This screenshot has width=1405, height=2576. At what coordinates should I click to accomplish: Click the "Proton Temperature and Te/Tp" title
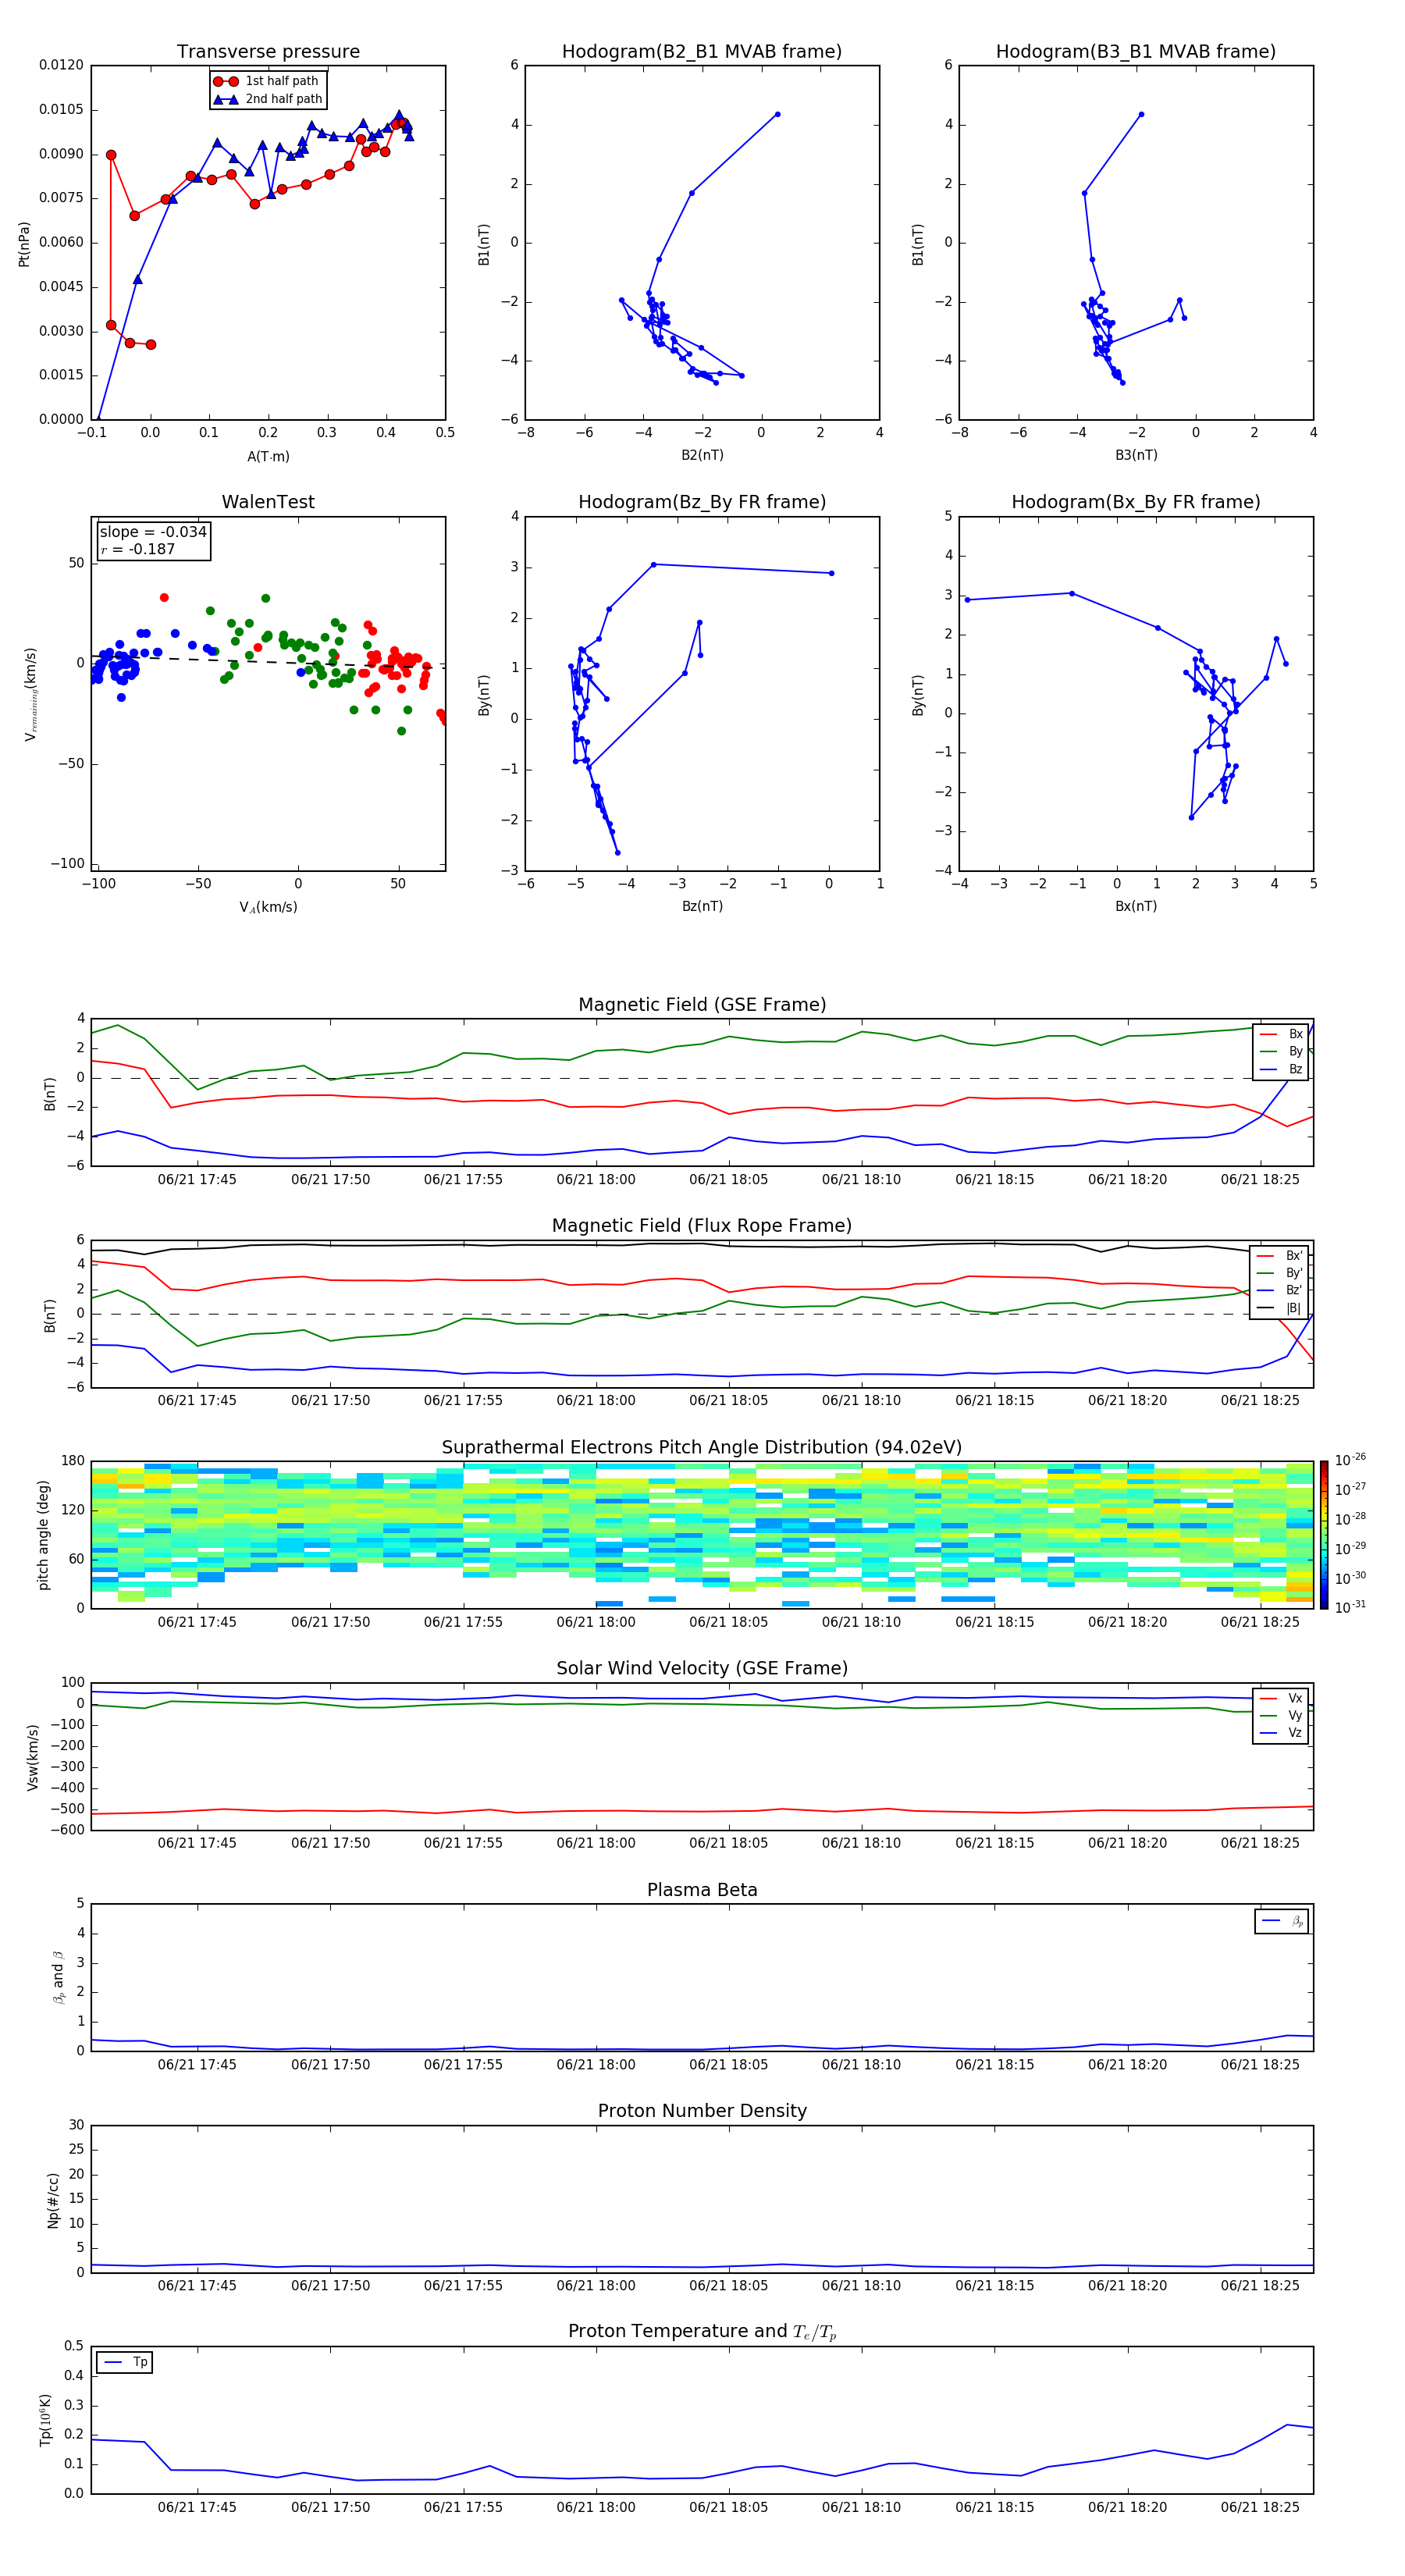pyautogui.click(x=702, y=2332)
